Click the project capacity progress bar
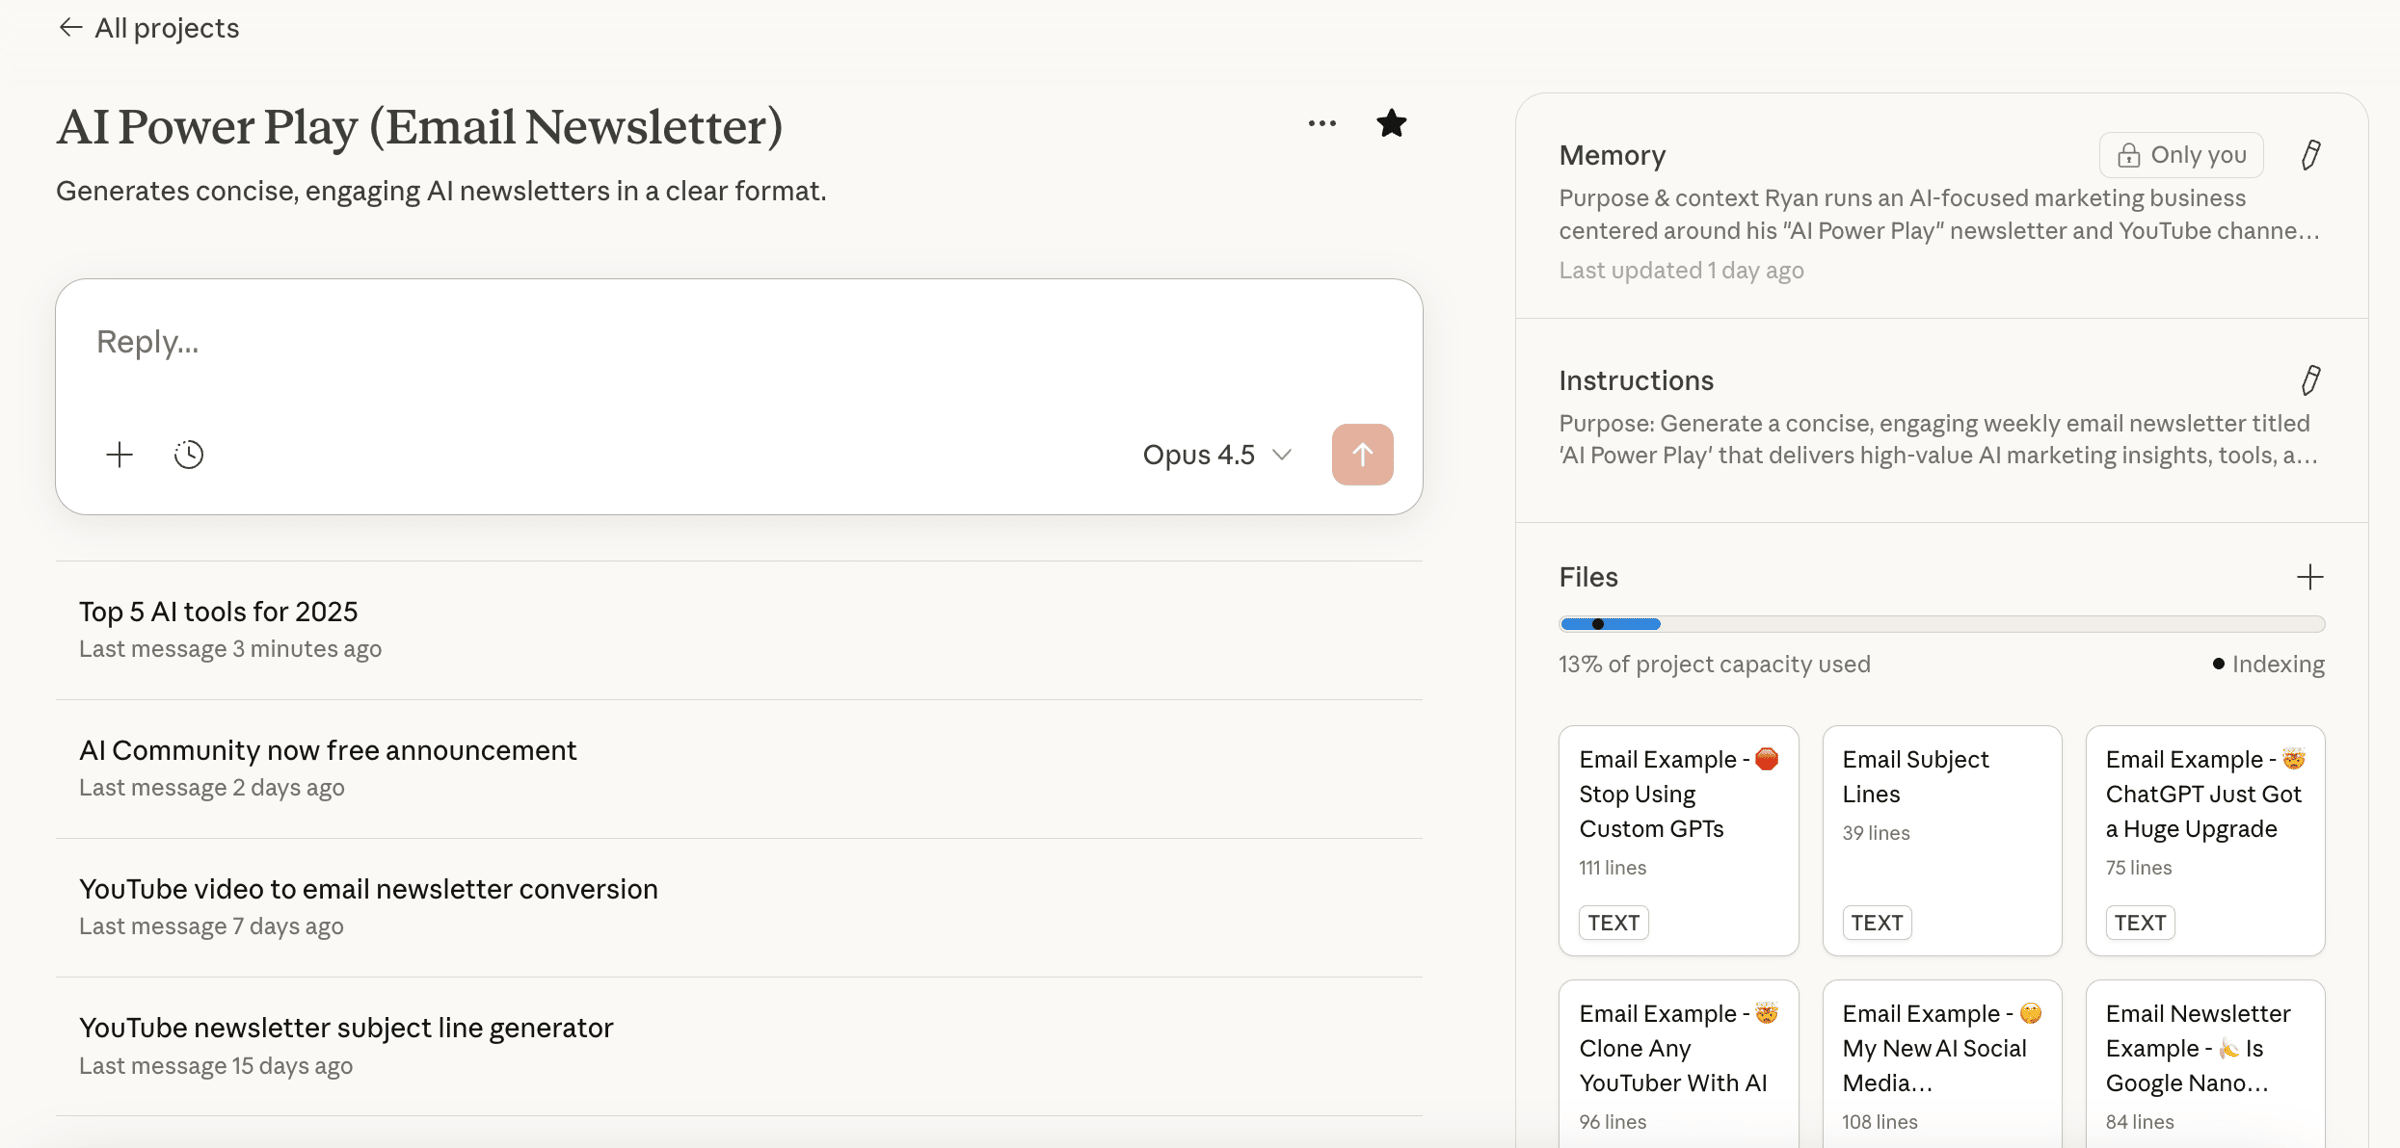The image size is (2400, 1148). point(1941,624)
